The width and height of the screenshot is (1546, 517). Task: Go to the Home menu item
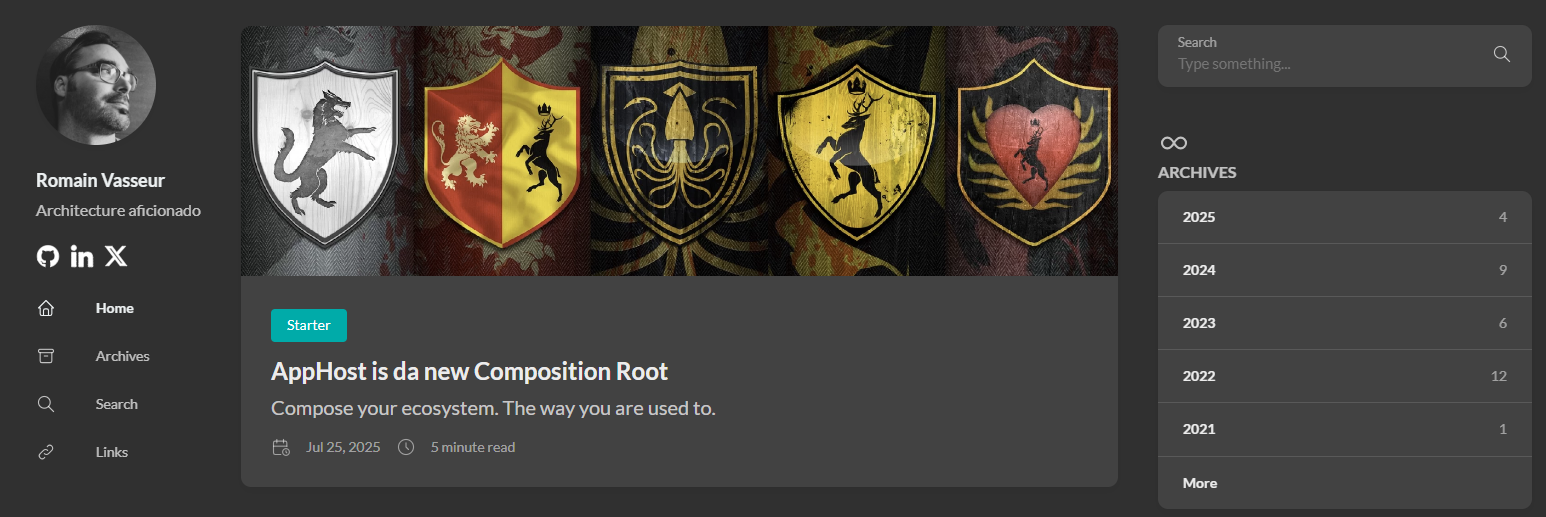(115, 308)
